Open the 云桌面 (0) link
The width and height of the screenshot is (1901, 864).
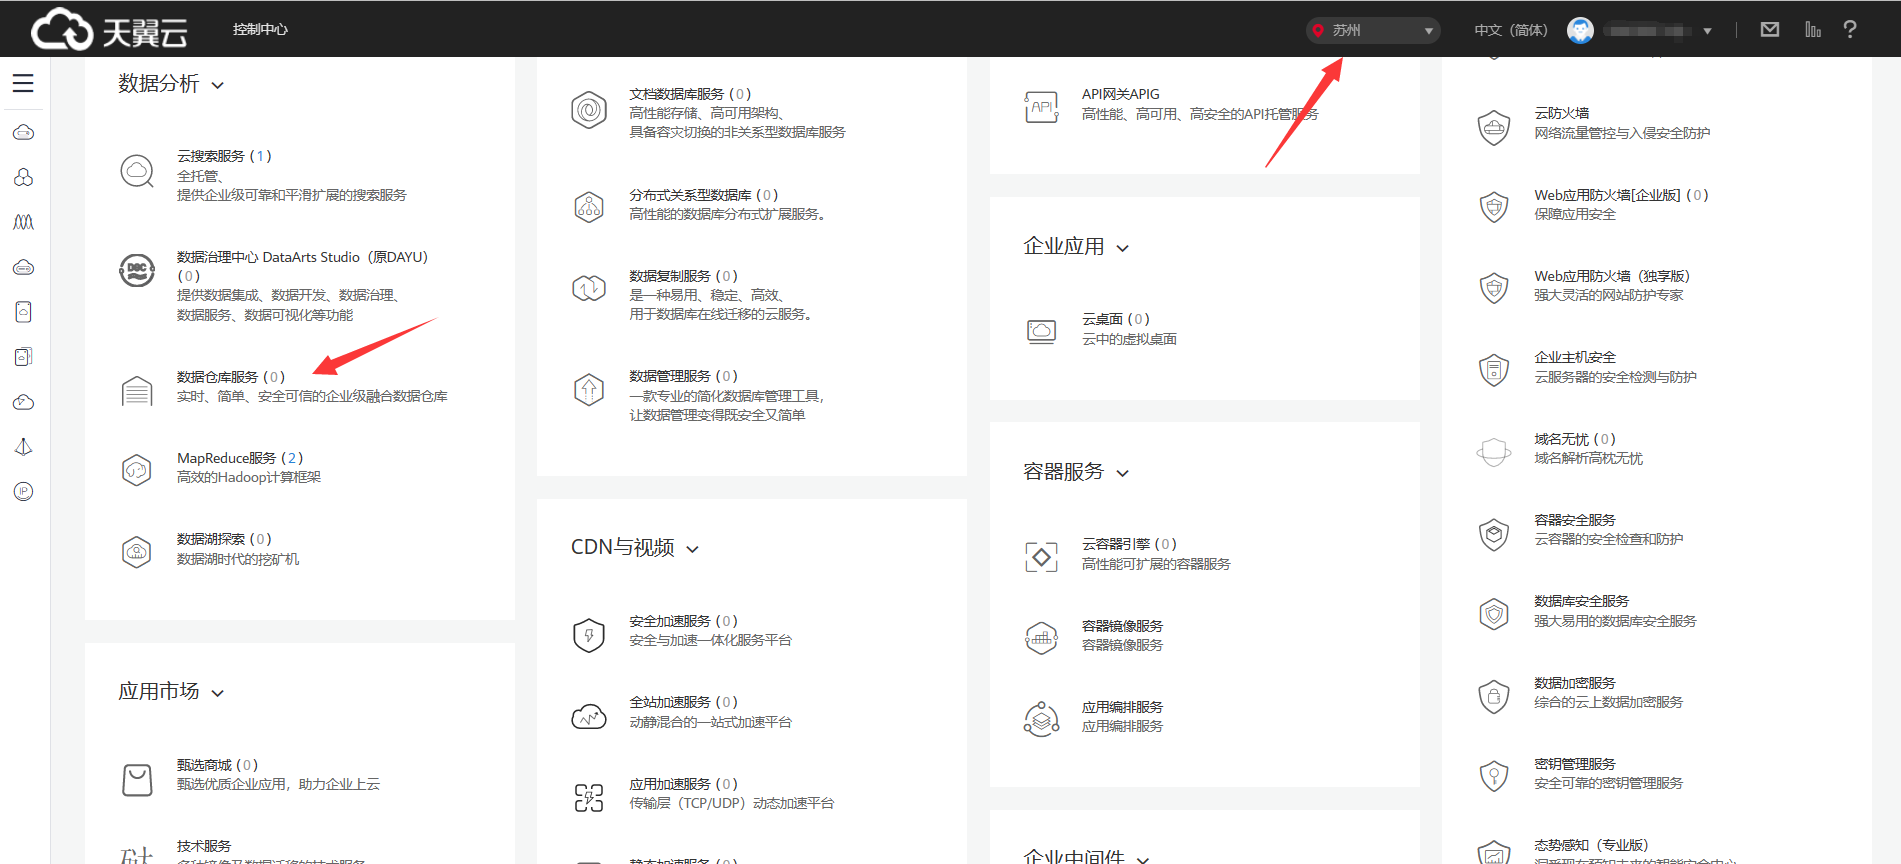(x=1116, y=319)
